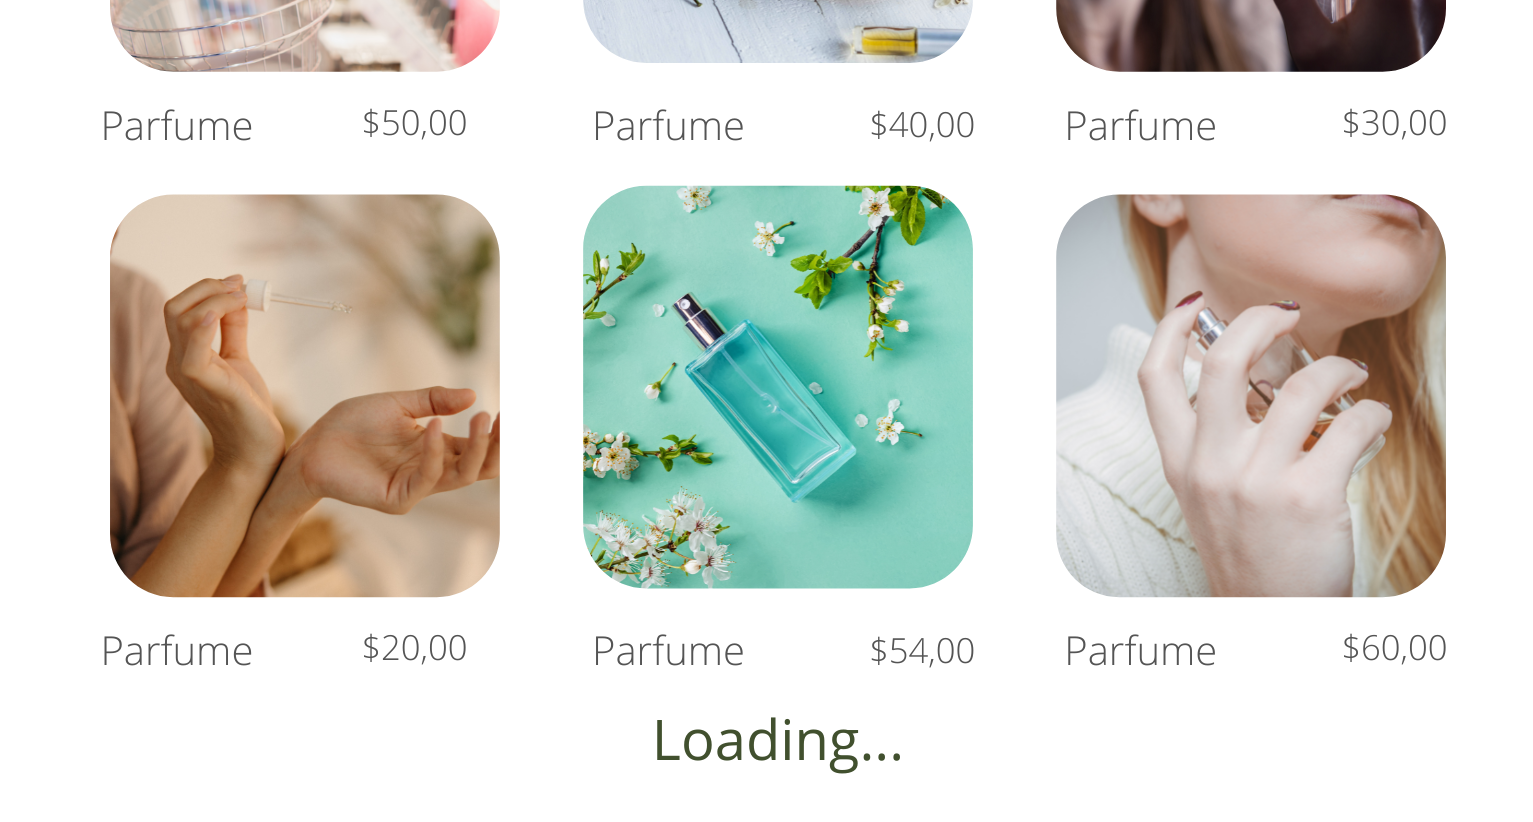Open the cropped dark-haired woman product image

click(x=1251, y=35)
